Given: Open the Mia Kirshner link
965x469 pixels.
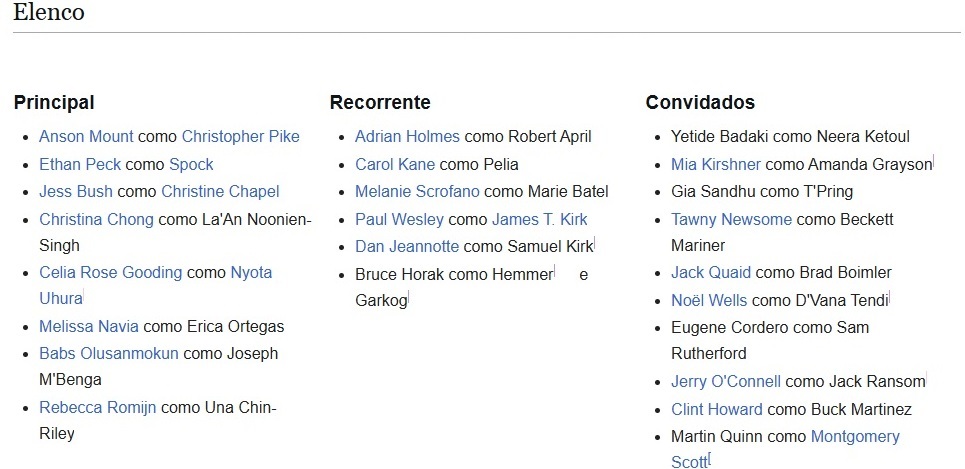Looking at the screenshot, I should (716, 165).
